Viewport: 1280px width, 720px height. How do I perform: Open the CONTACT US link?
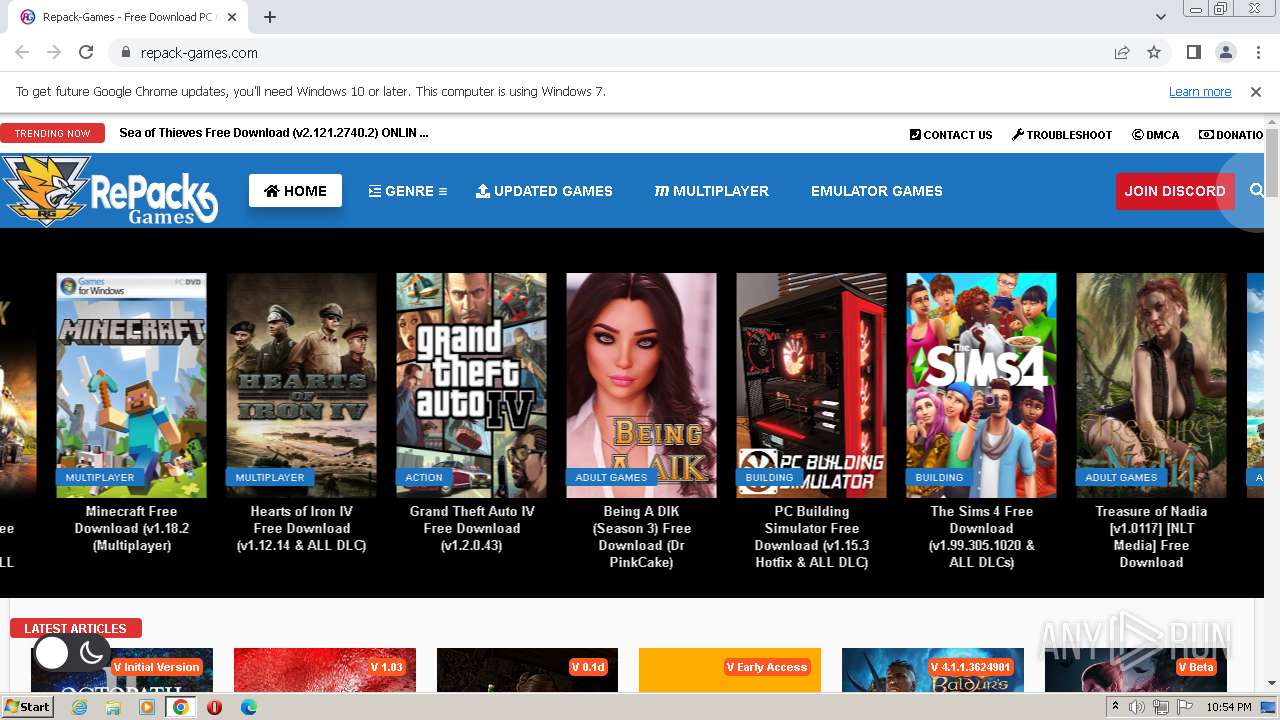pos(951,135)
